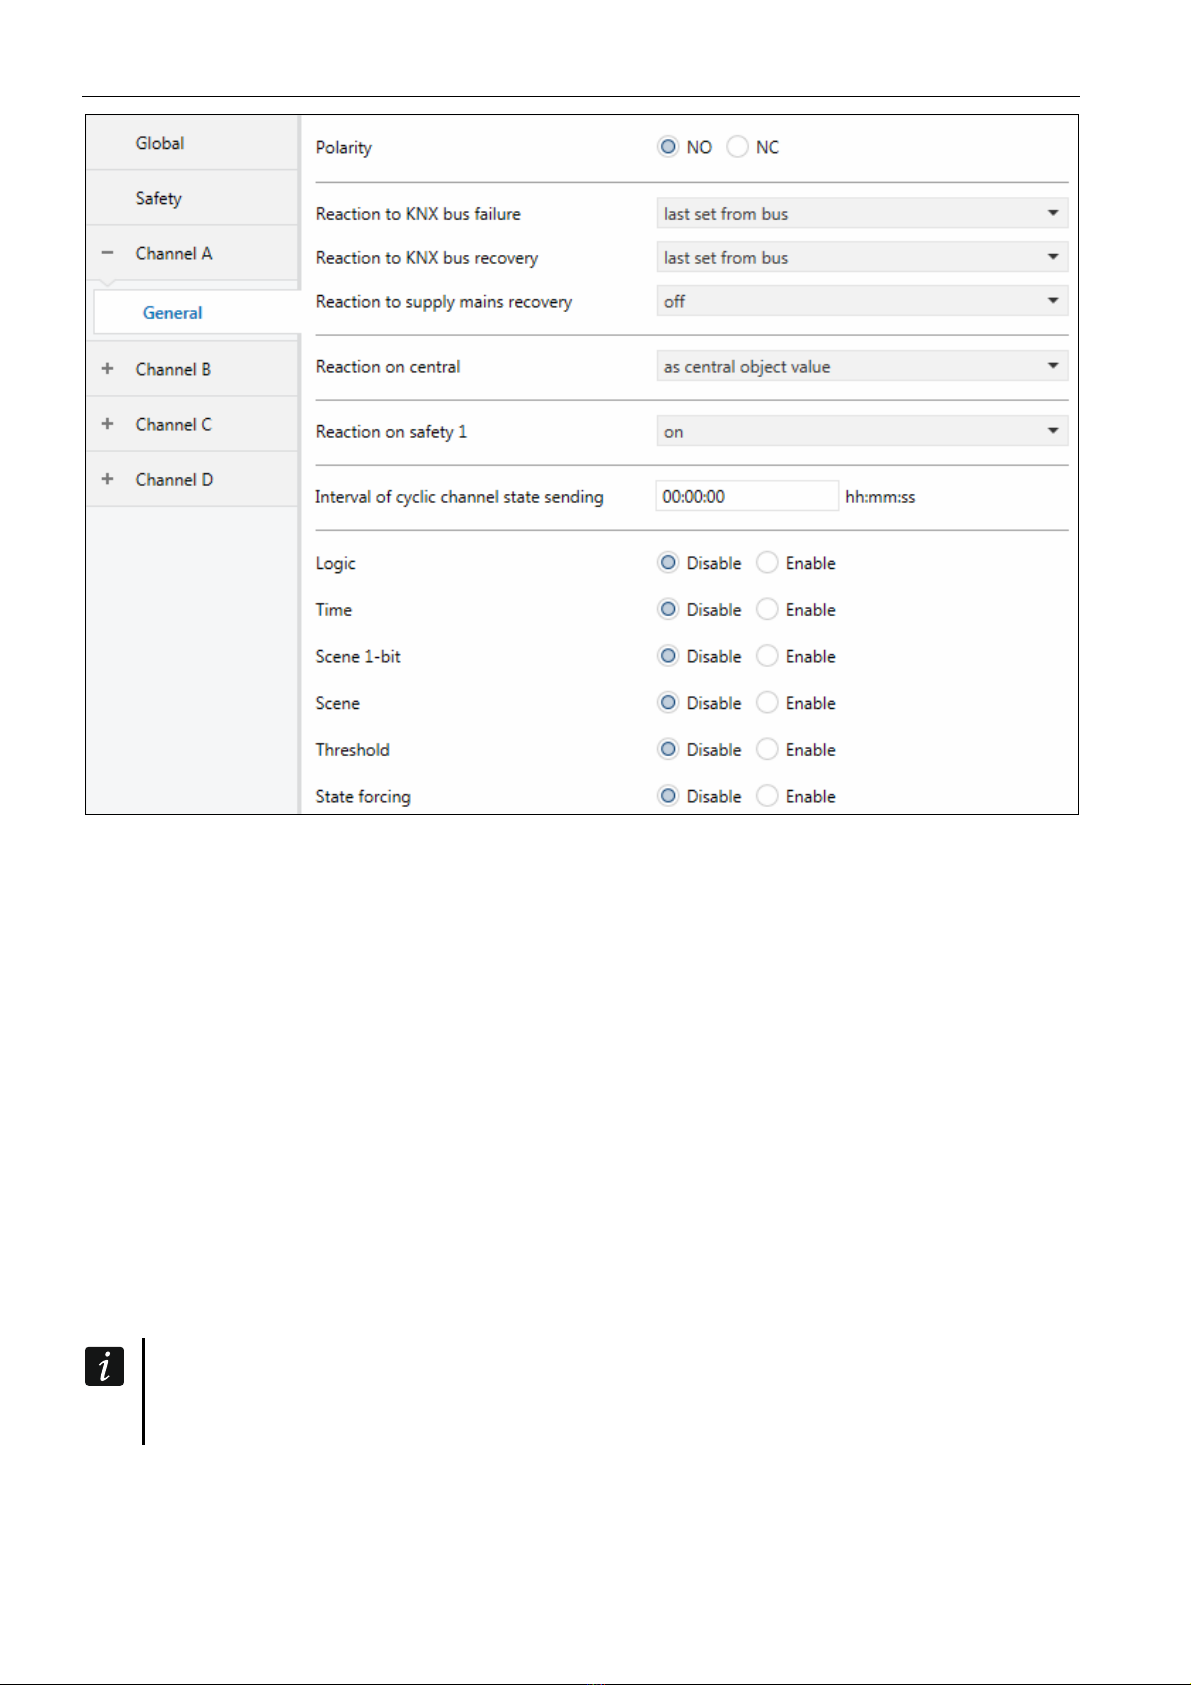1191x1685 pixels.
Task: Set Logic to Disable
Action: tap(668, 563)
